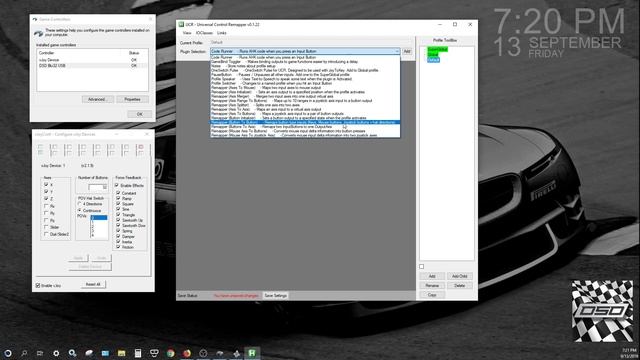Enable Slider axis checkbox
This screenshot has width=640, height=360.
[x=46, y=227]
